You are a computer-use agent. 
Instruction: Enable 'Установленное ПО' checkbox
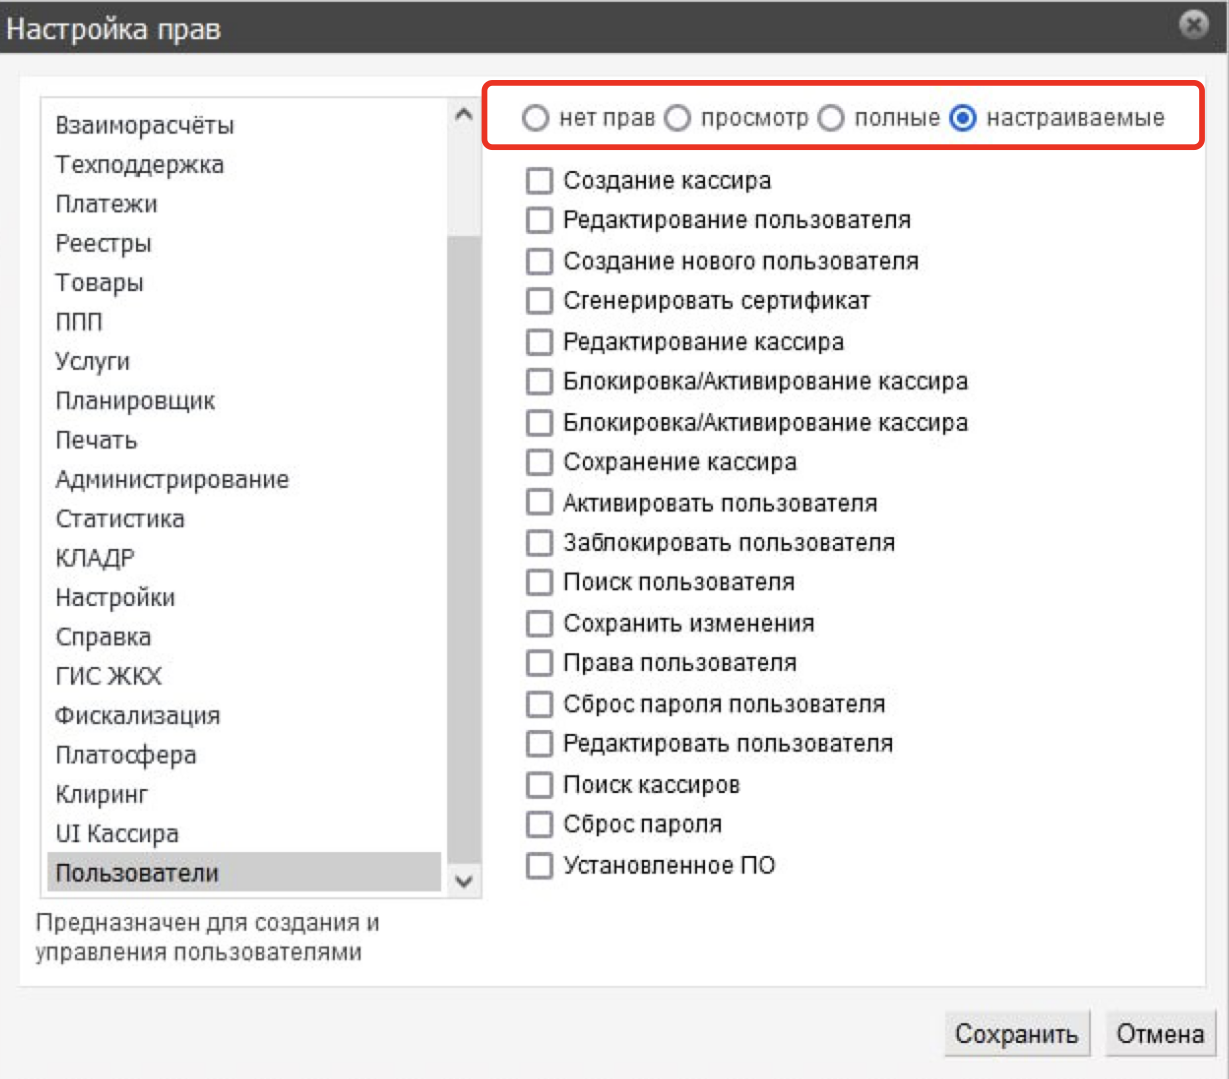[539, 865]
